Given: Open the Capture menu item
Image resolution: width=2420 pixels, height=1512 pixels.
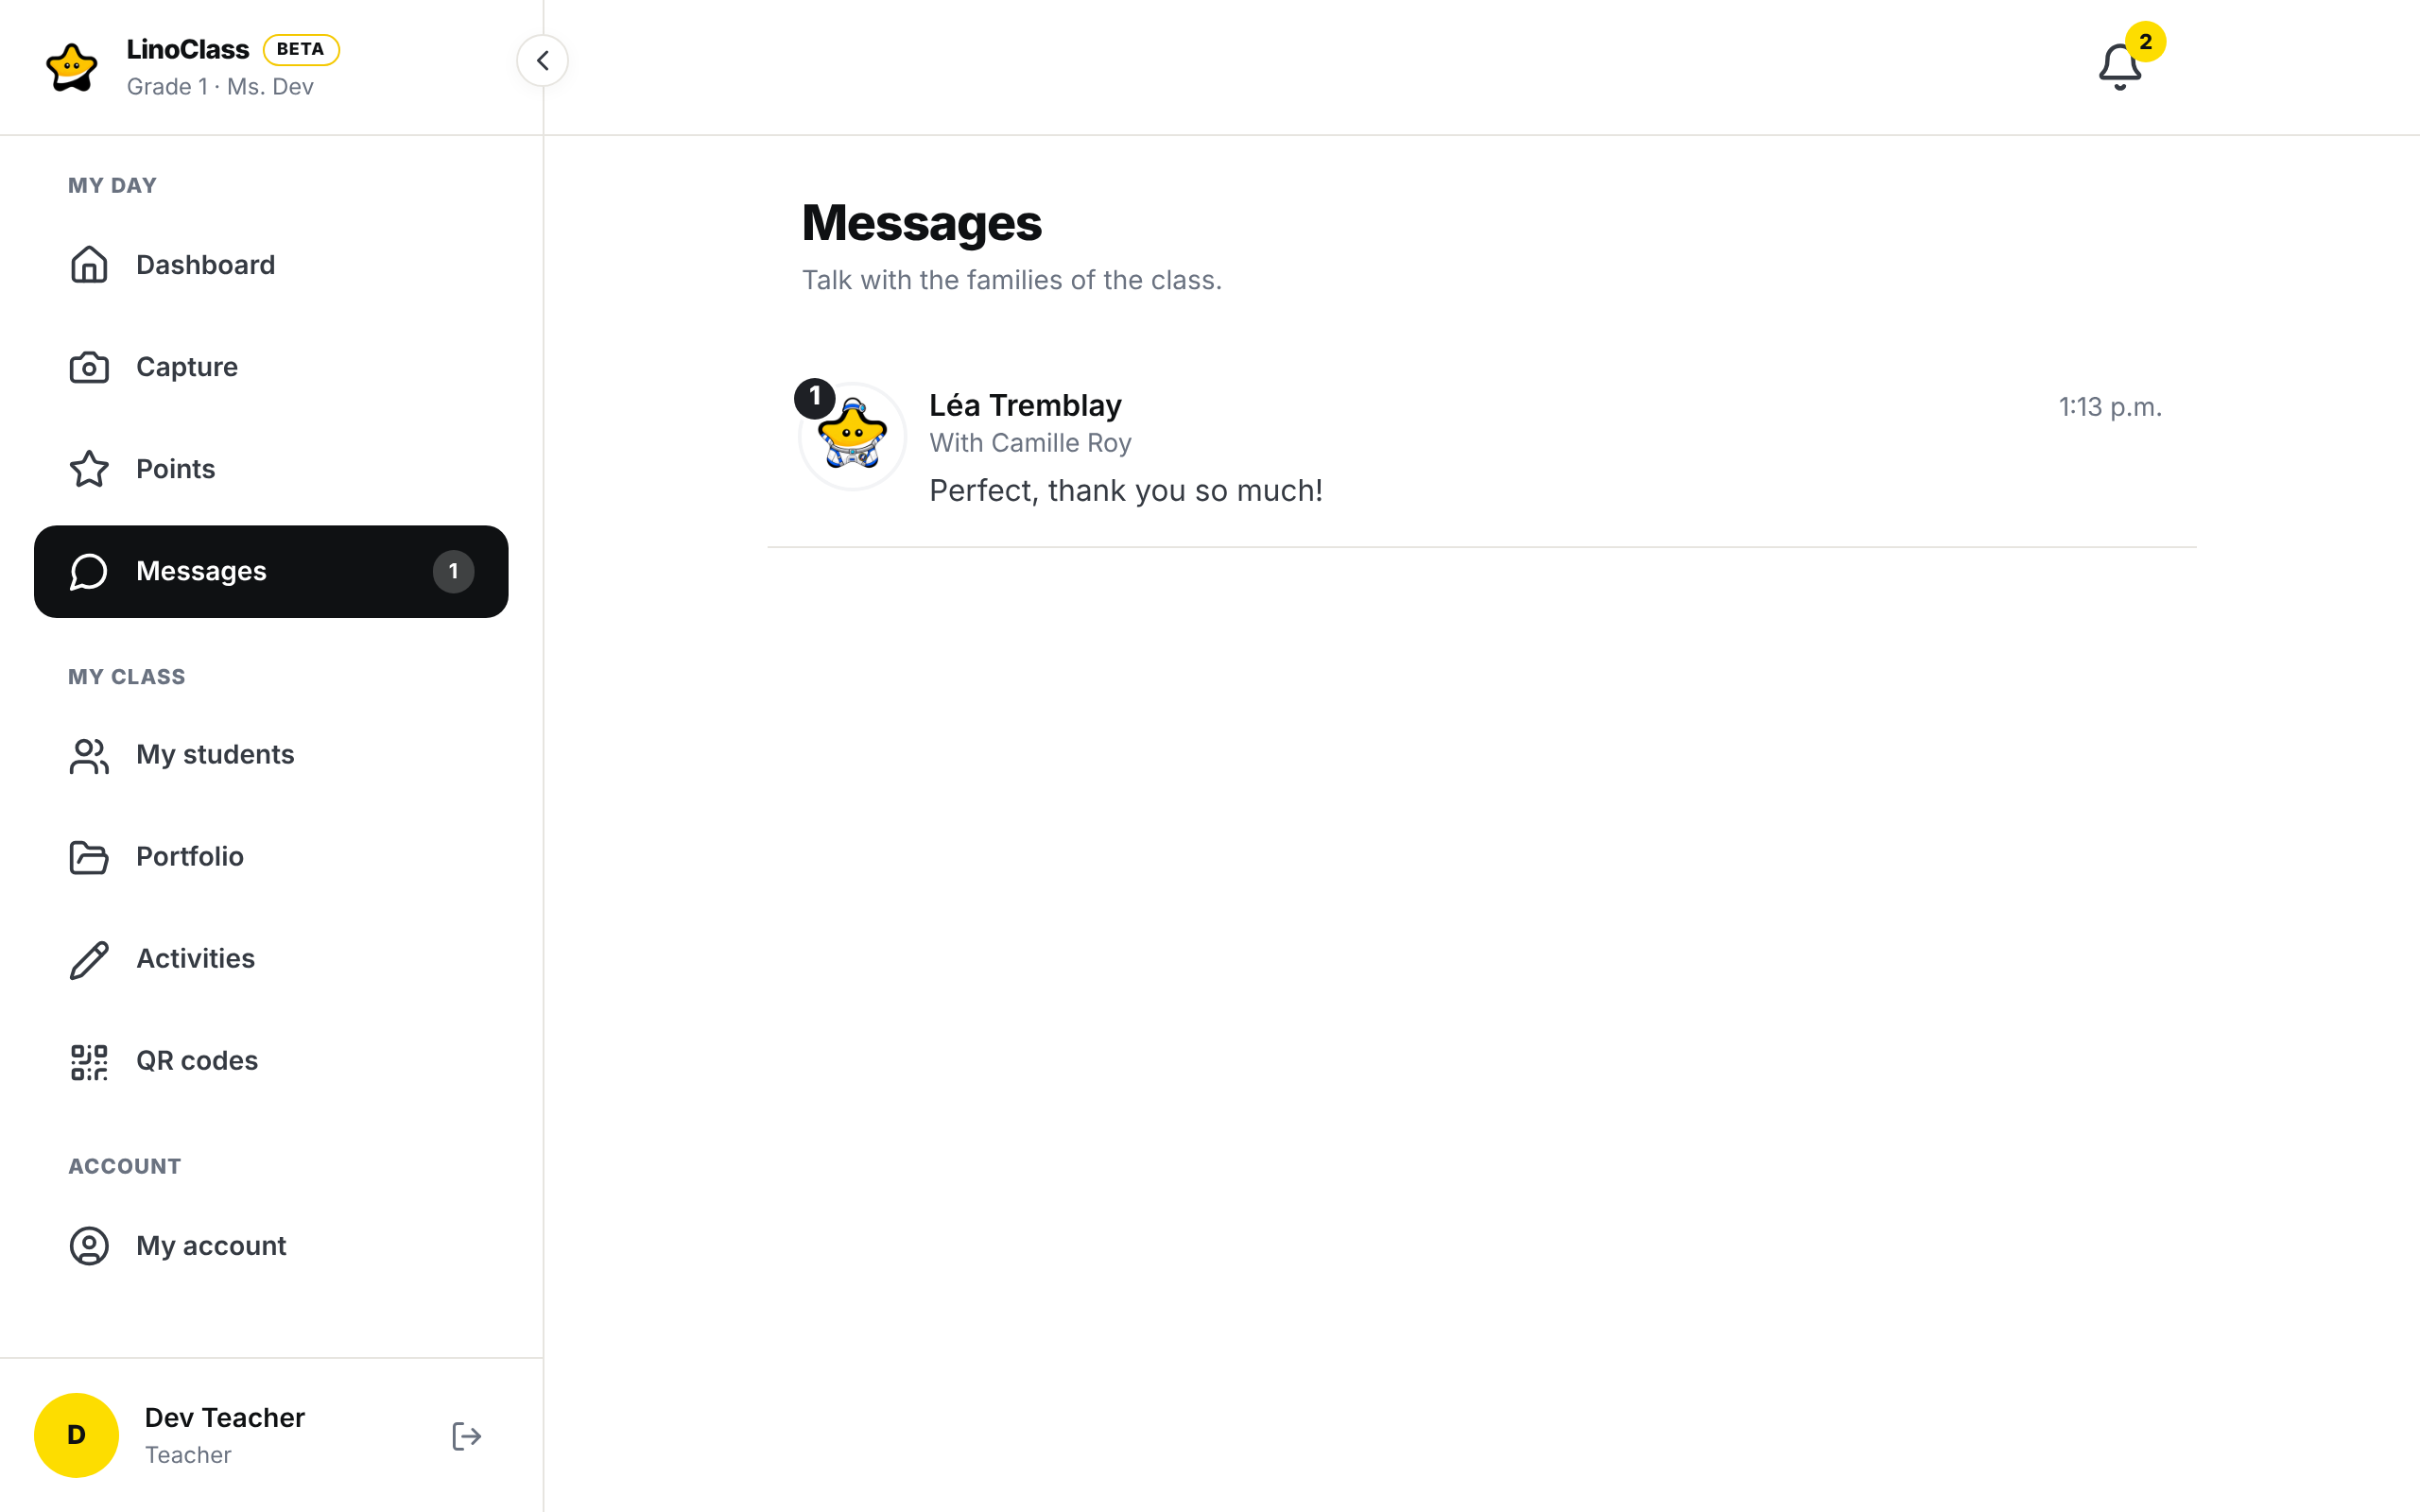Looking at the screenshot, I should tap(271, 367).
